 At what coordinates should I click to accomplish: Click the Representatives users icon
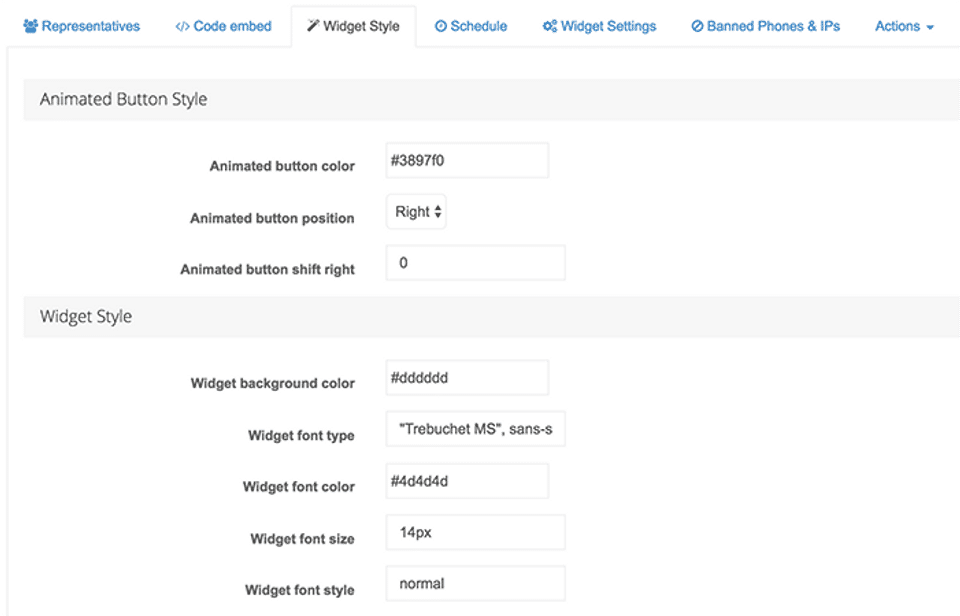[30, 26]
